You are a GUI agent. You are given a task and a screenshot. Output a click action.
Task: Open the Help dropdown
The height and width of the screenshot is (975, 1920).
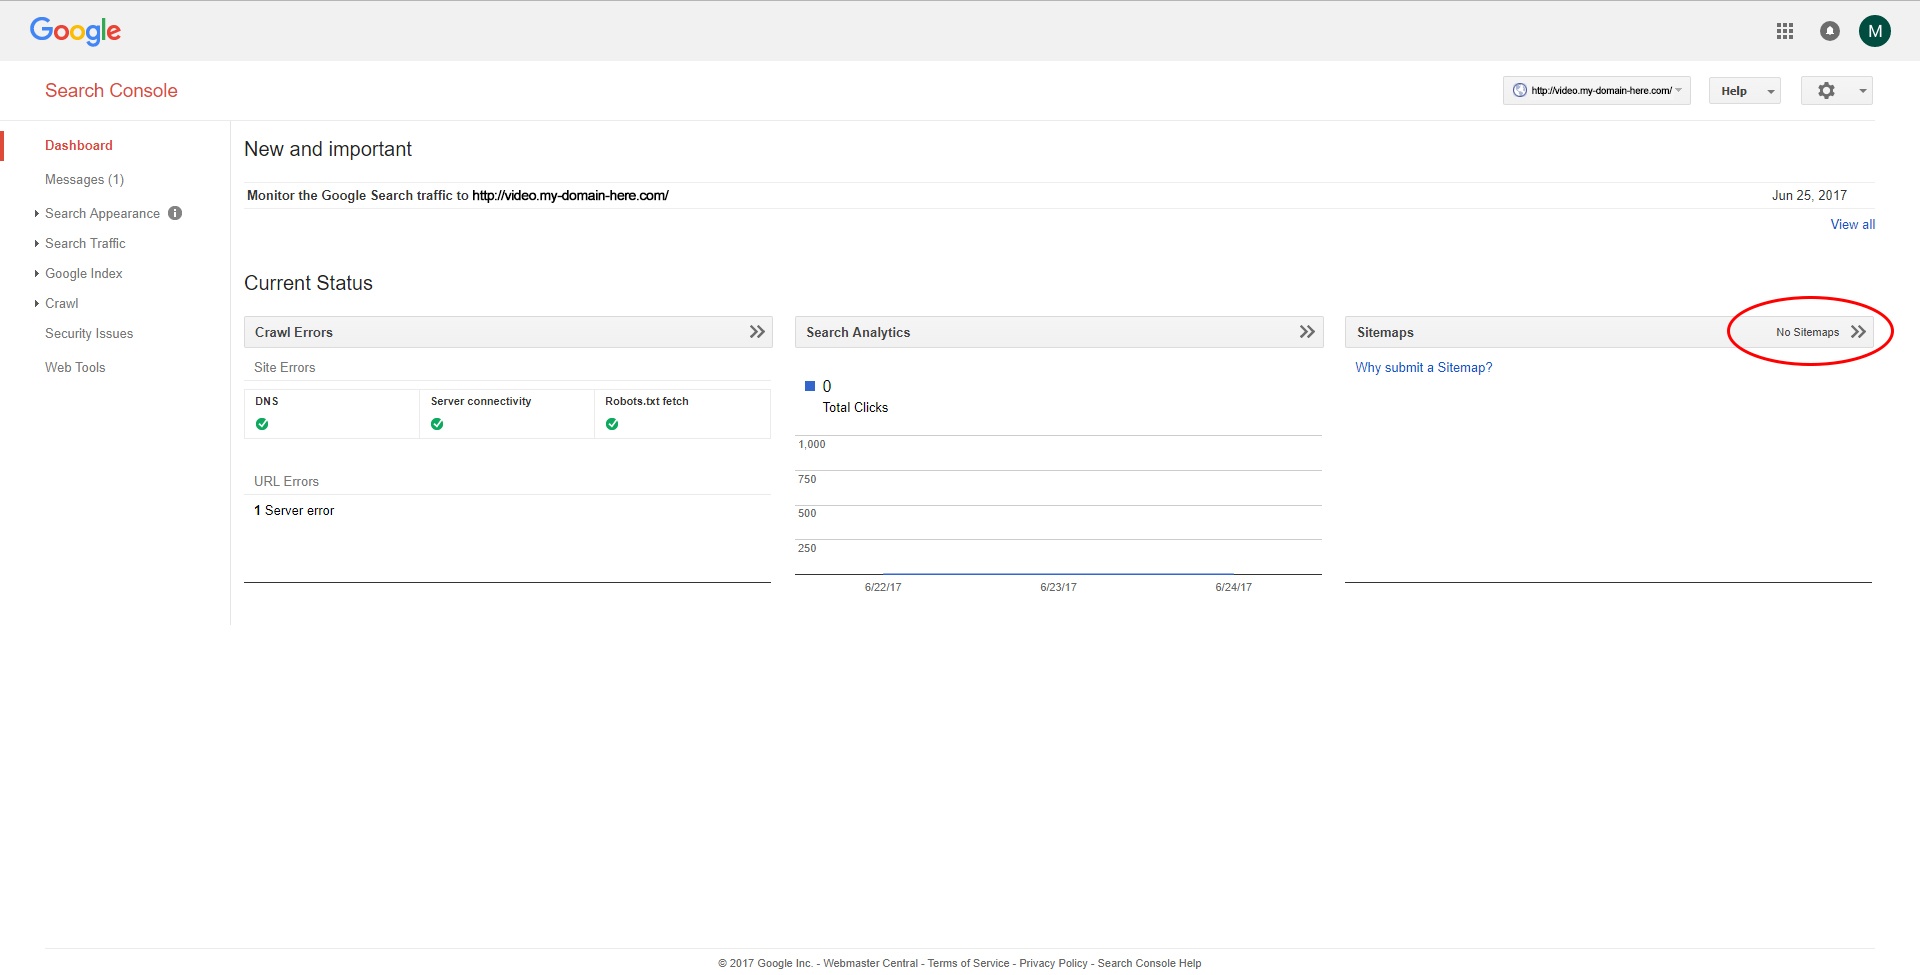(x=1745, y=91)
